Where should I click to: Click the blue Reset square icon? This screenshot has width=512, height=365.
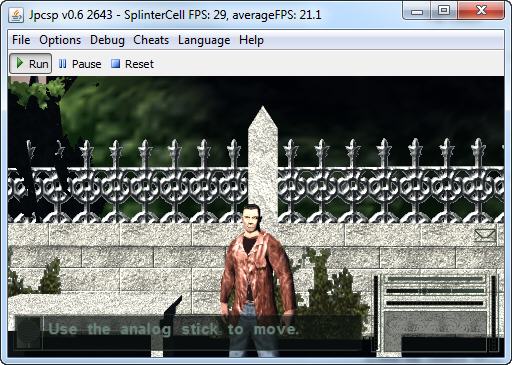115,64
